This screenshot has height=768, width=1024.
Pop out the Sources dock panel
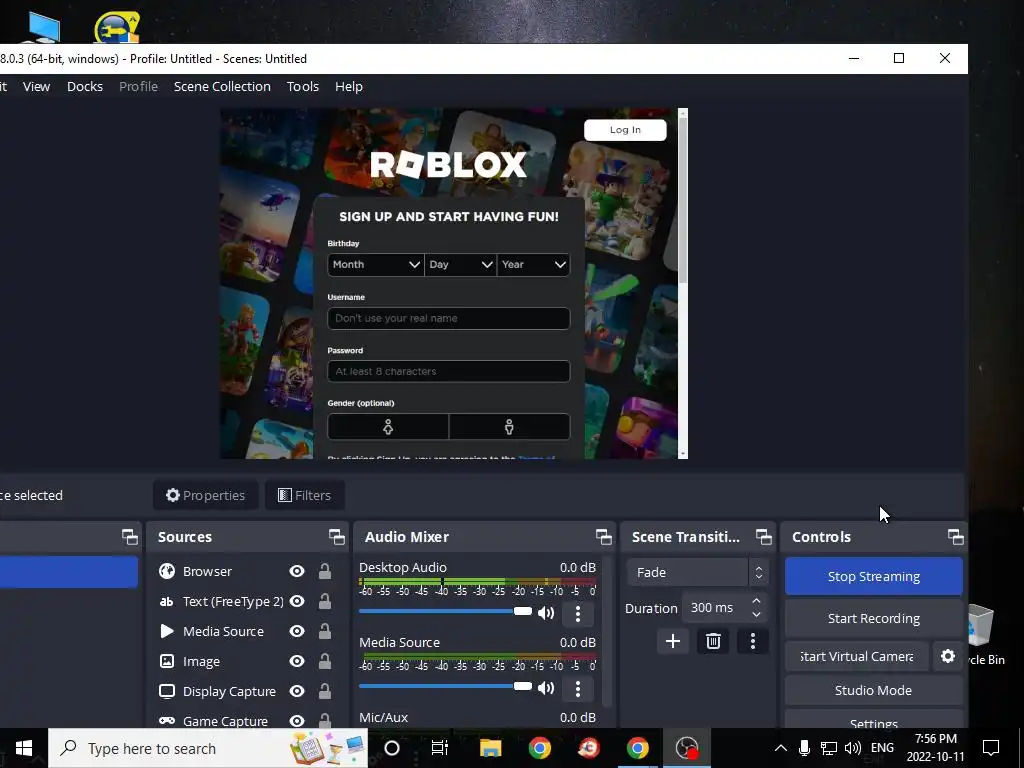(x=336, y=537)
